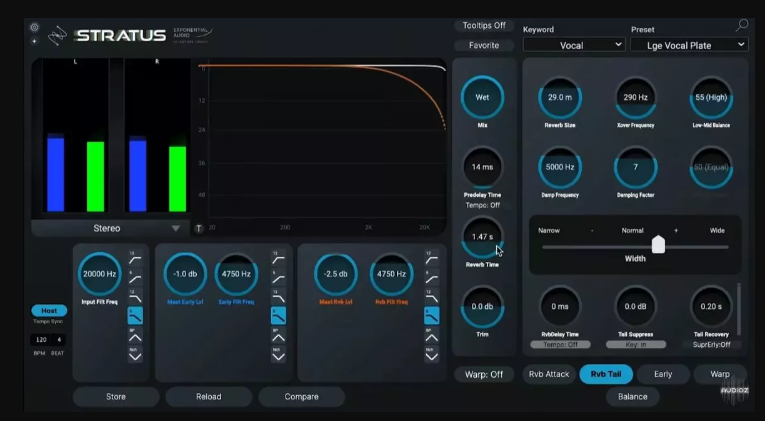This screenshot has width=765, height=421.
Task: Select the 6 dB high-pass early filter shape
Action: [x=279, y=278]
